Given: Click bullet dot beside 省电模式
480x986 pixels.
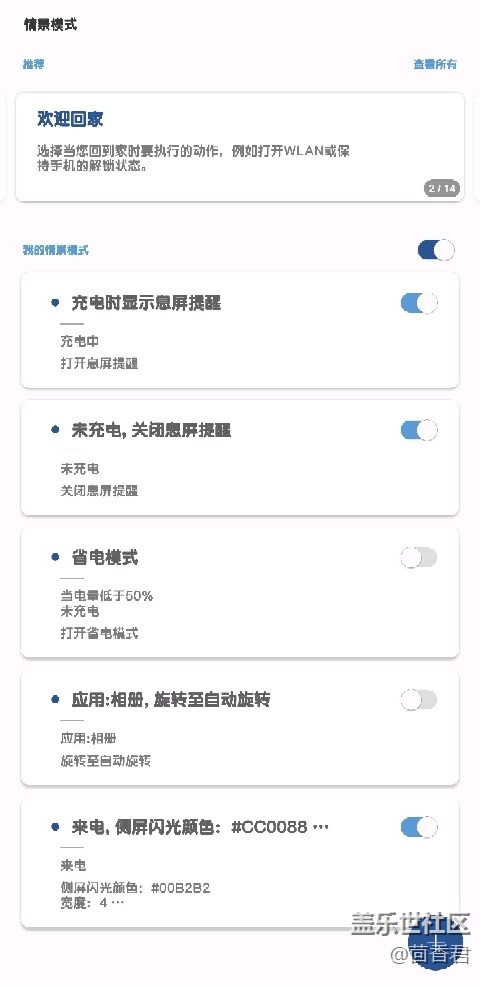Looking at the screenshot, I should click(x=55, y=557).
